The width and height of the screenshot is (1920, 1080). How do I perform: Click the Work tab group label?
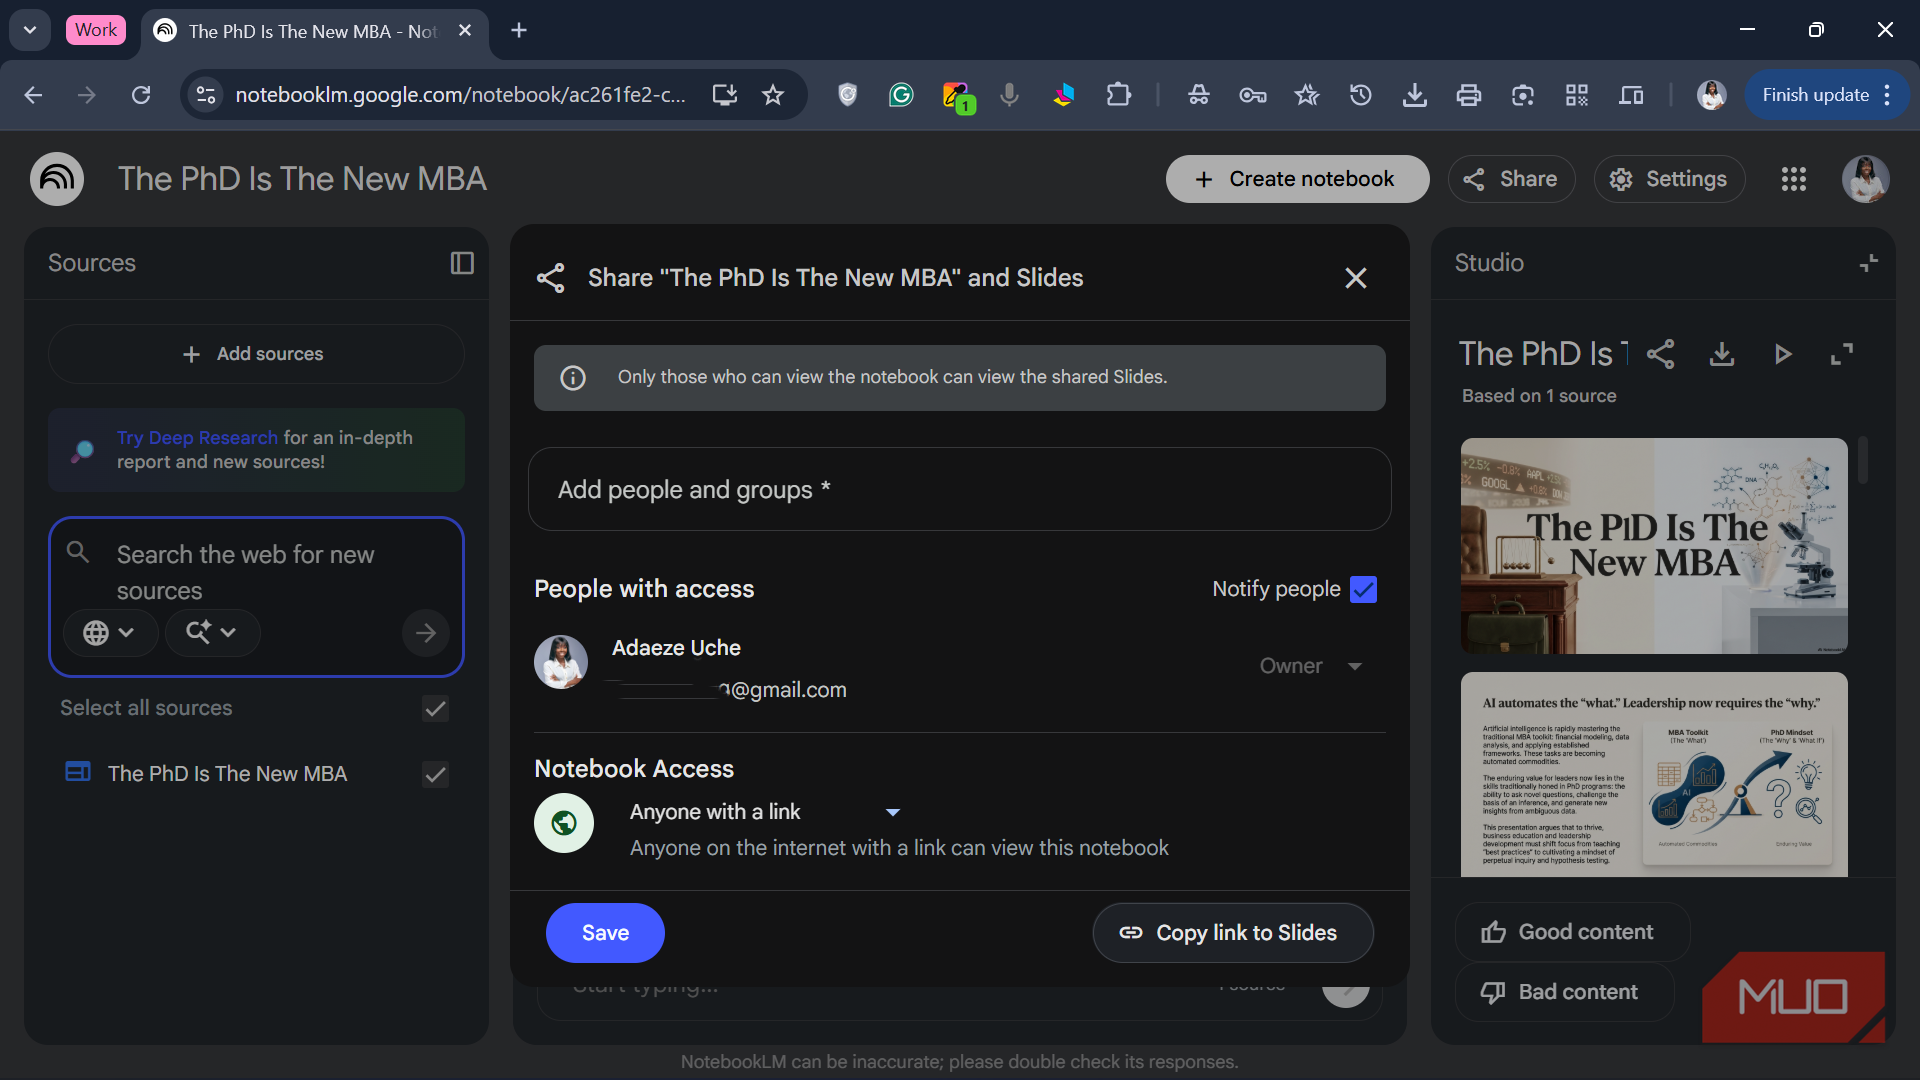point(96,30)
